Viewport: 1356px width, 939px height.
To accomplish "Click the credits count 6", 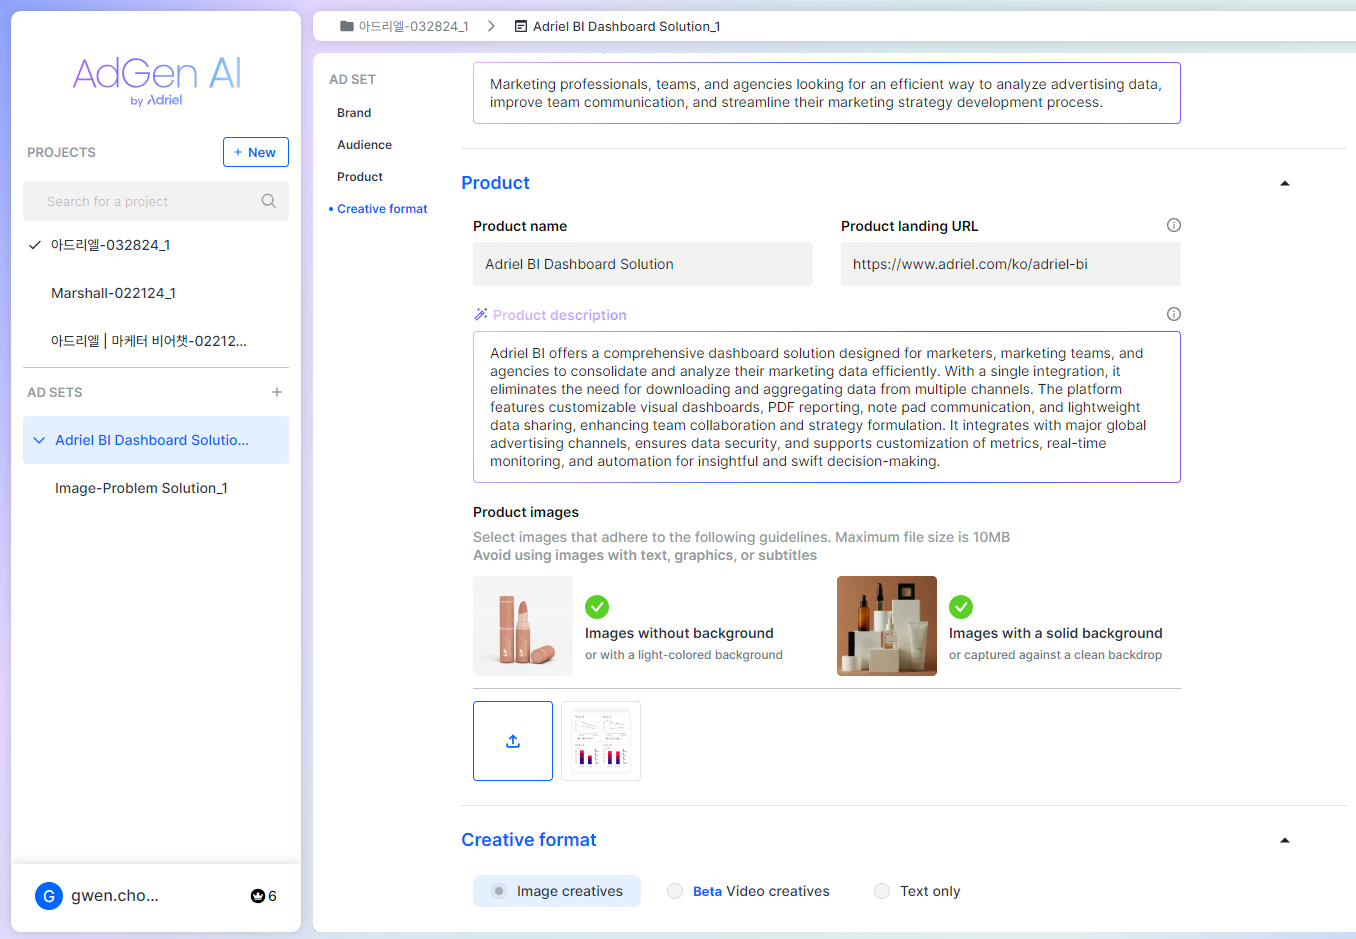I will pos(272,896).
